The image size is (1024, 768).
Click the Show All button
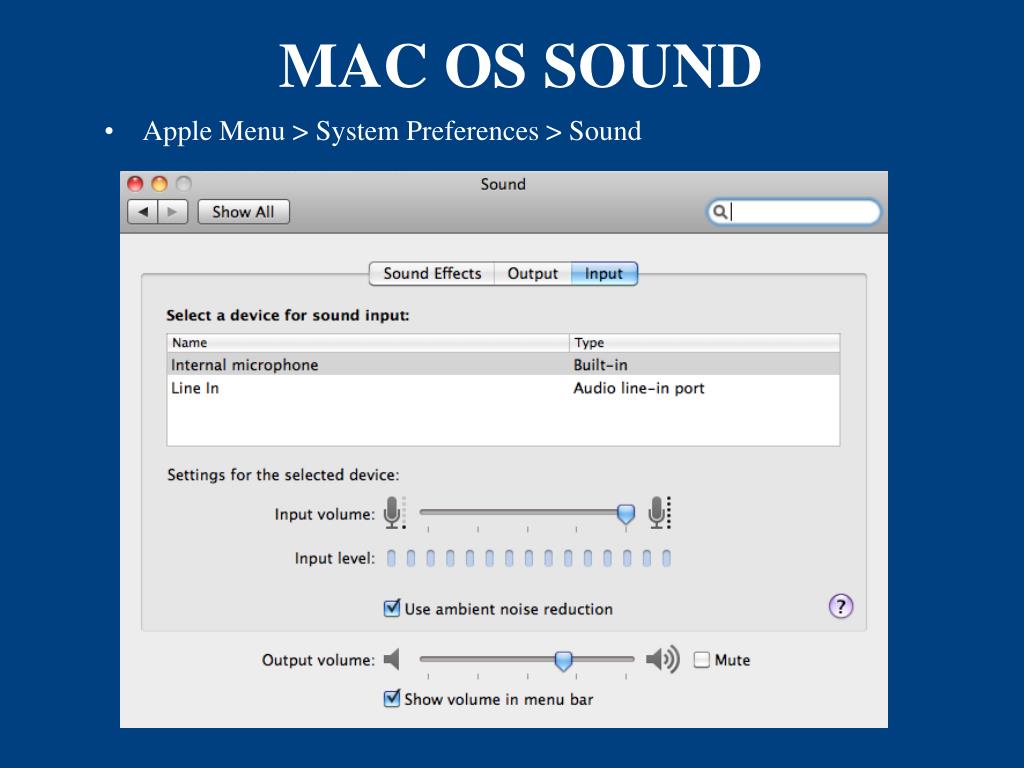point(243,212)
